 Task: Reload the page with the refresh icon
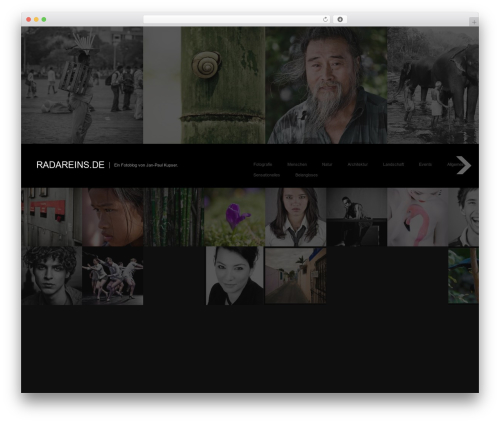coord(325,20)
